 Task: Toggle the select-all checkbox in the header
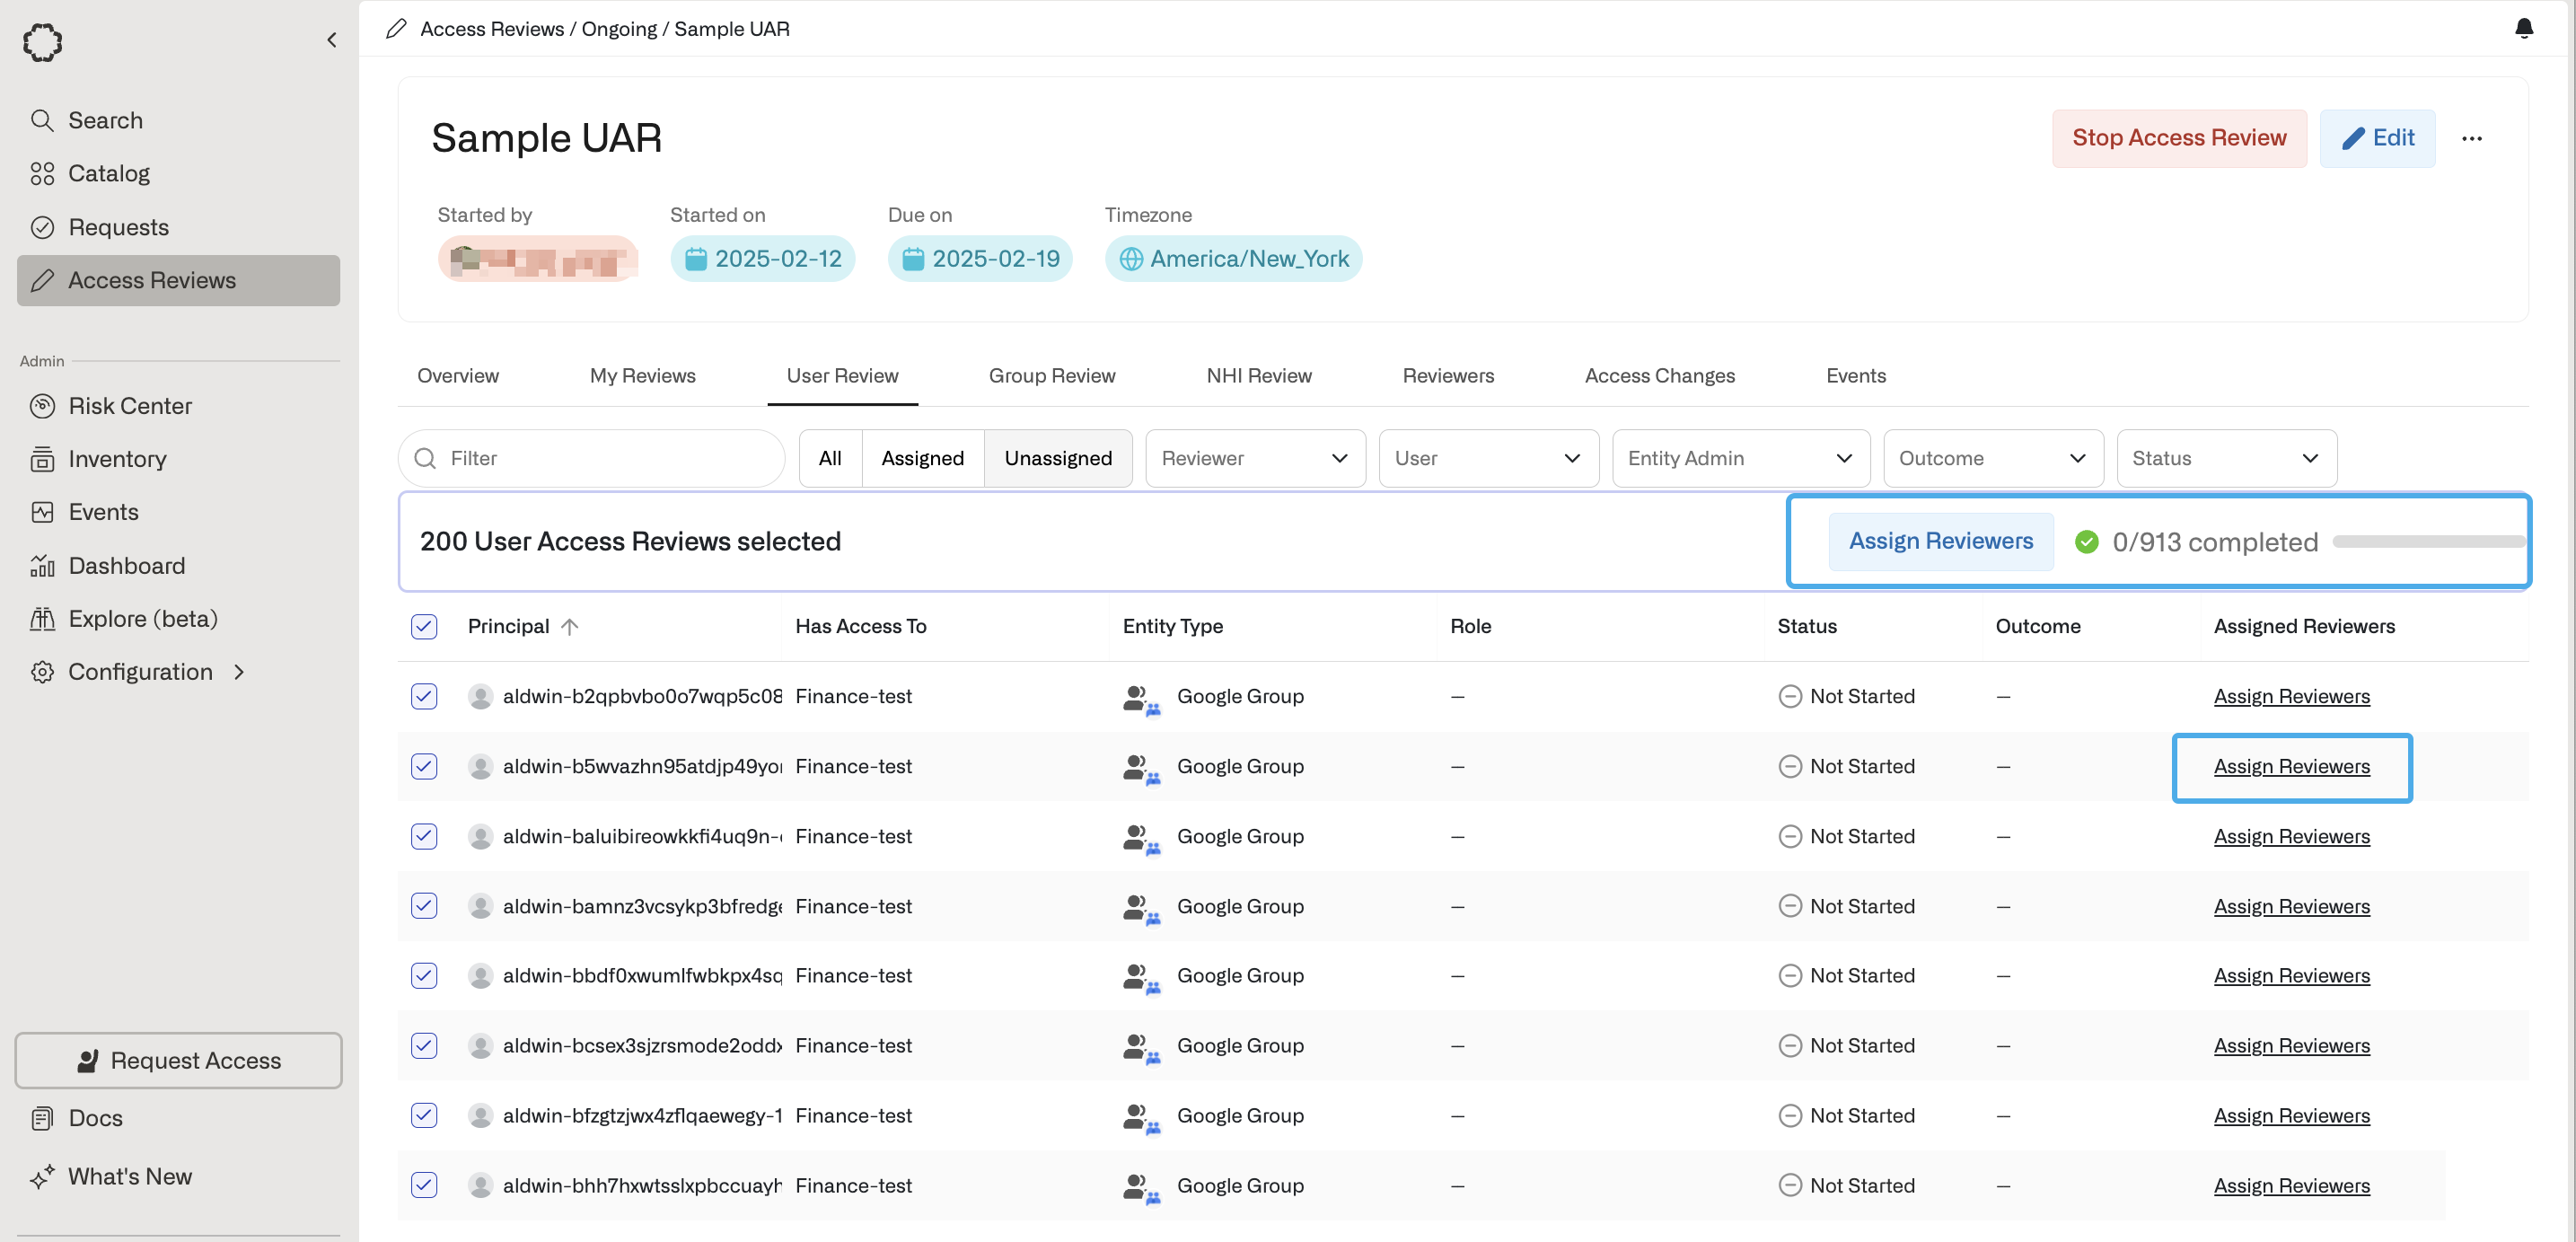click(424, 627)
